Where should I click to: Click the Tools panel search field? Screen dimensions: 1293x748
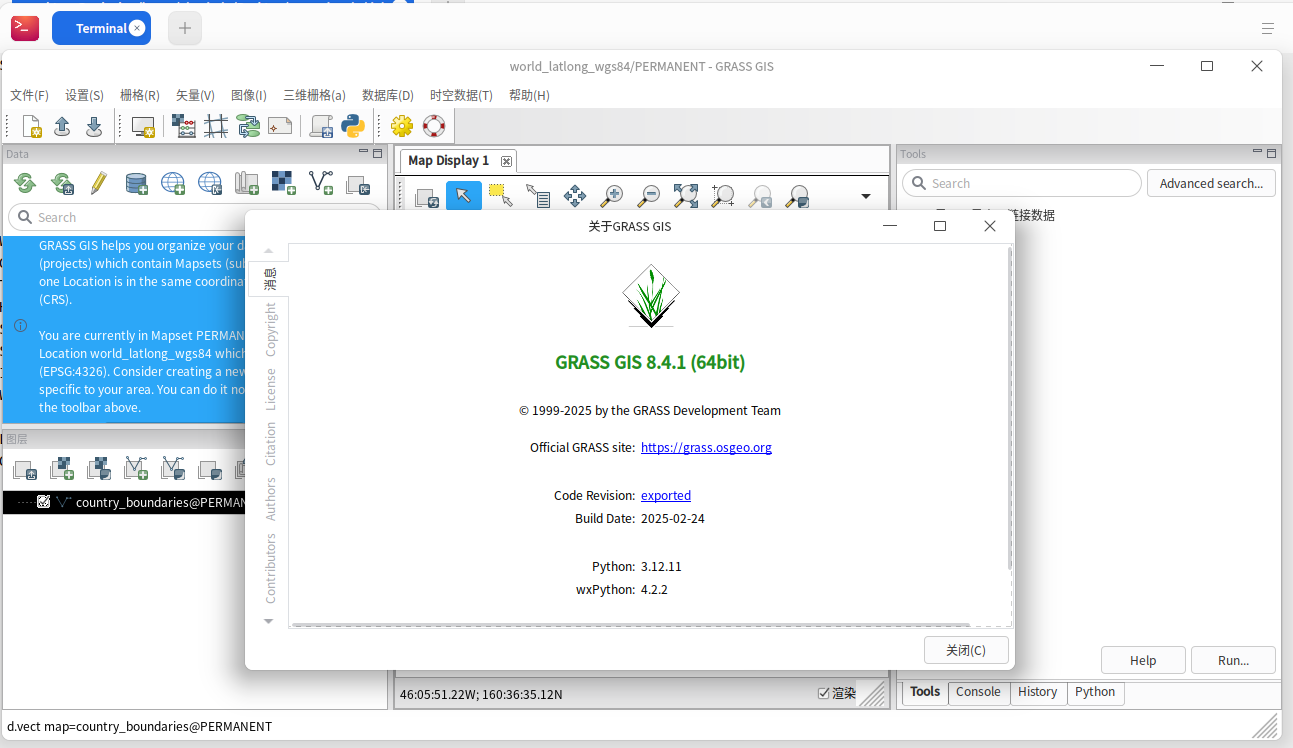[1022, 183]
